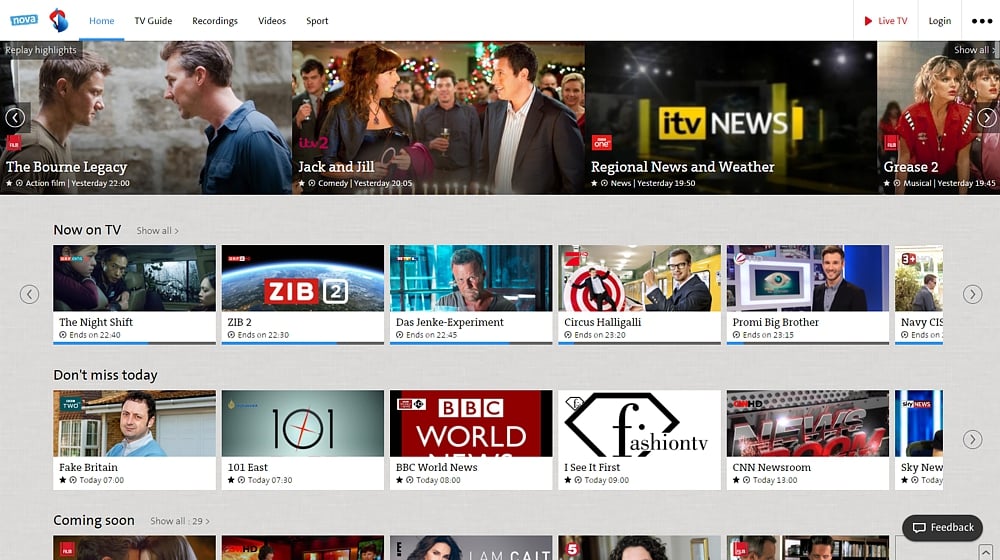Image resolution: width=1000 pixels, height=560 pixels.
Task: Open the Home tab
Action: coord(101,21)
